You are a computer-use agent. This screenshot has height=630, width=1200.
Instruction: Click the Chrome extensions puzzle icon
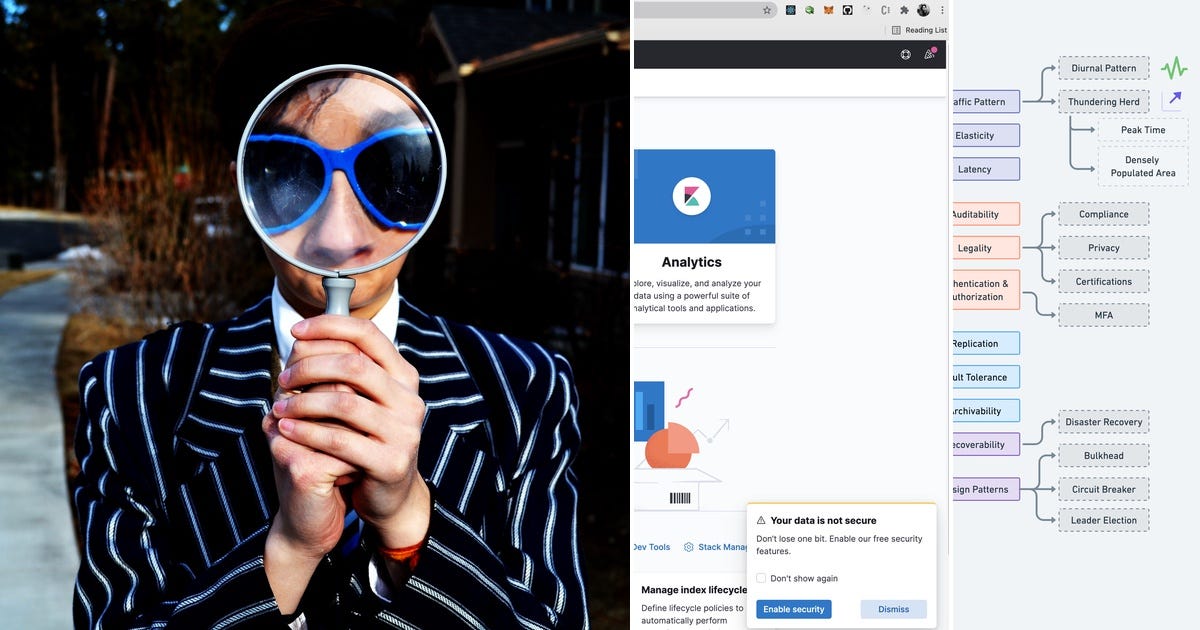tap(903, 9)
